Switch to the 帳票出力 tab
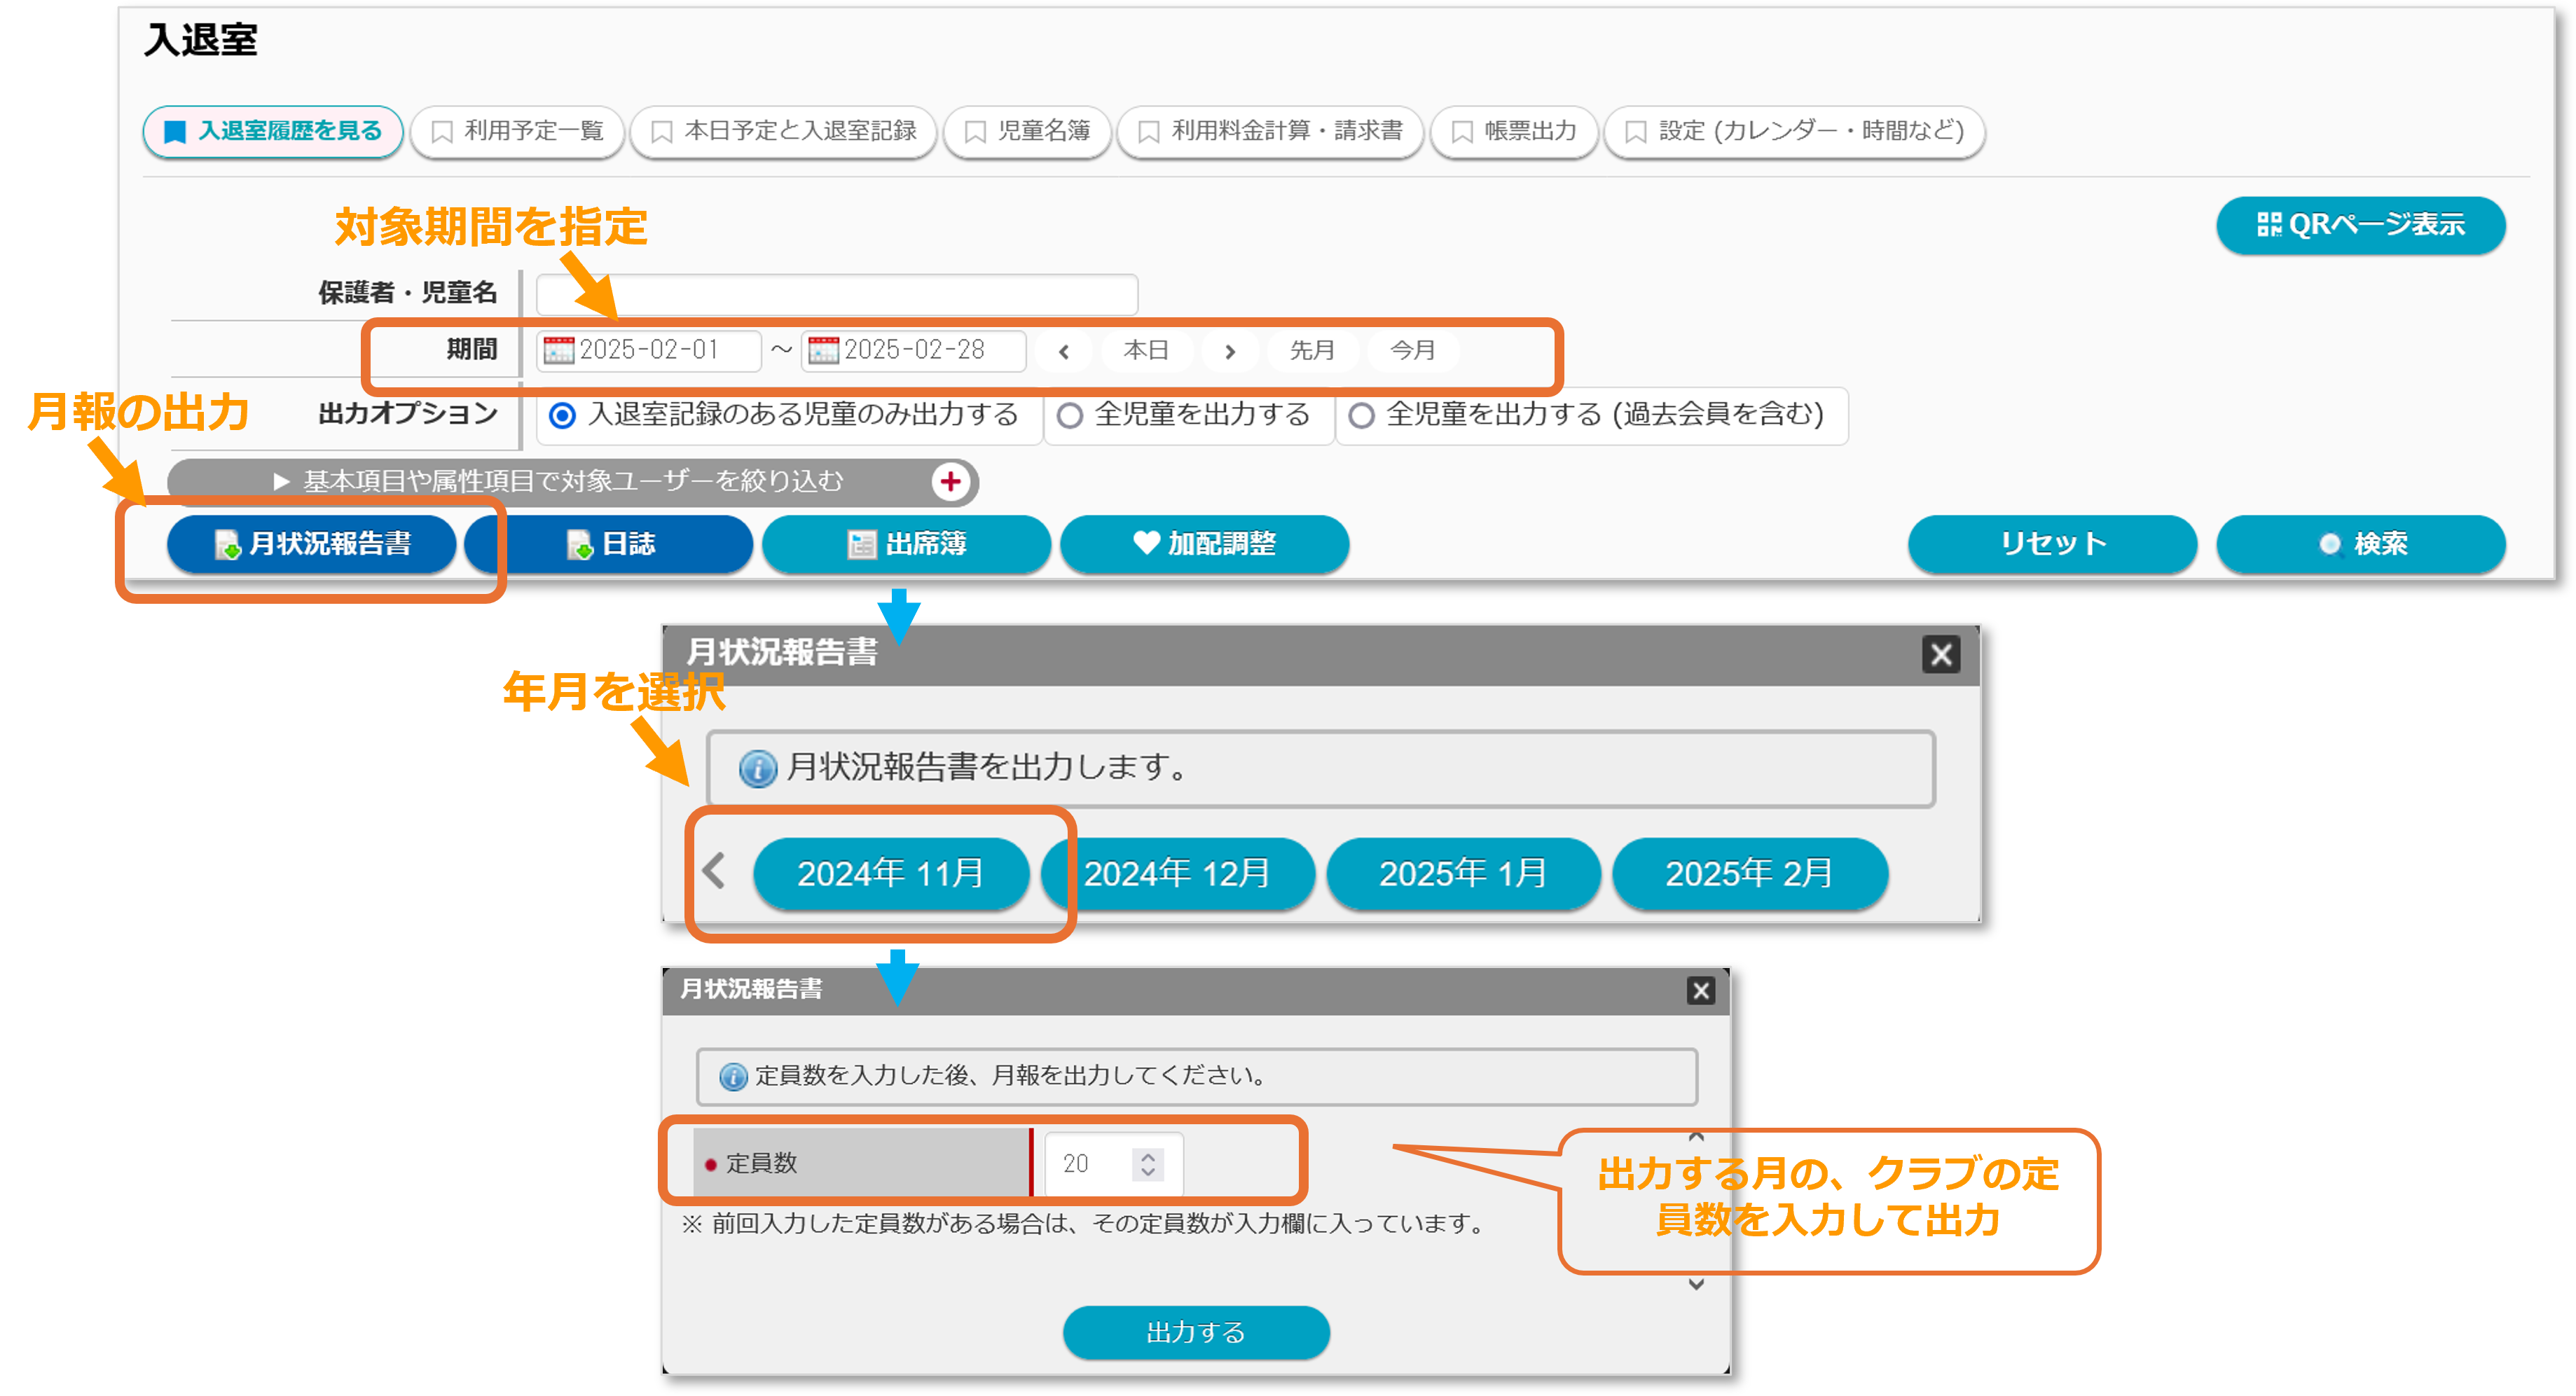The width and height of the screenshot is (2576, 1396). (x=1514, y=131)
